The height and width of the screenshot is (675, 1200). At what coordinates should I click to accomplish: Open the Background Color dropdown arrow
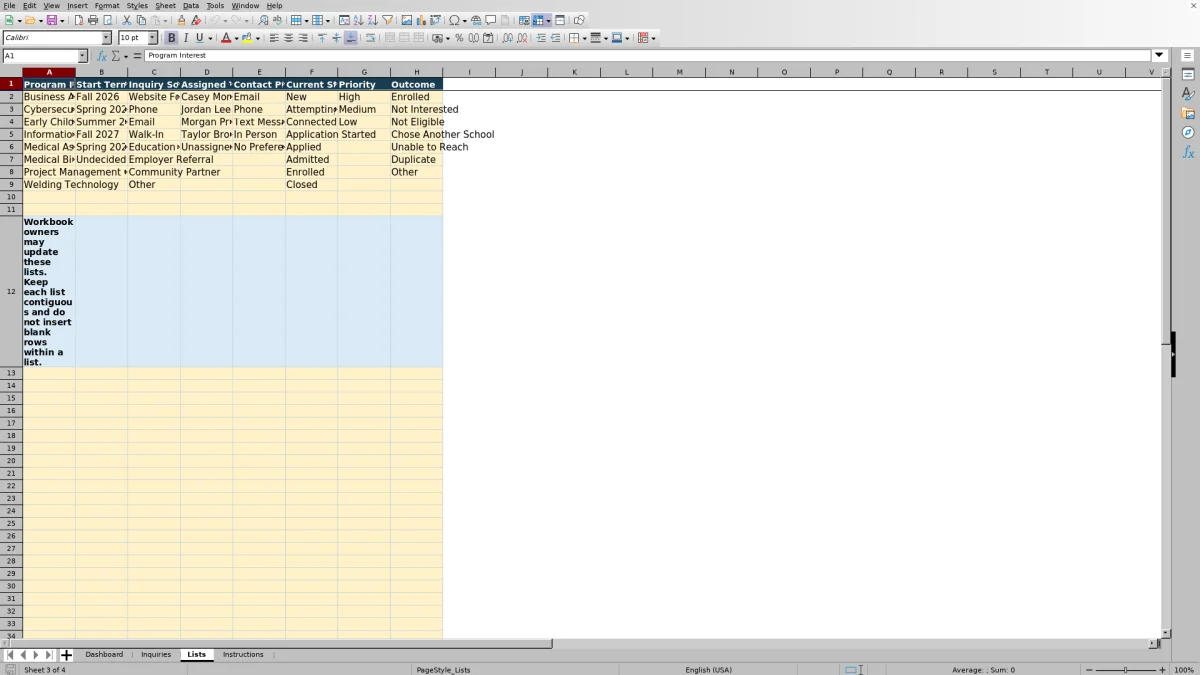[x=258, y=38]
